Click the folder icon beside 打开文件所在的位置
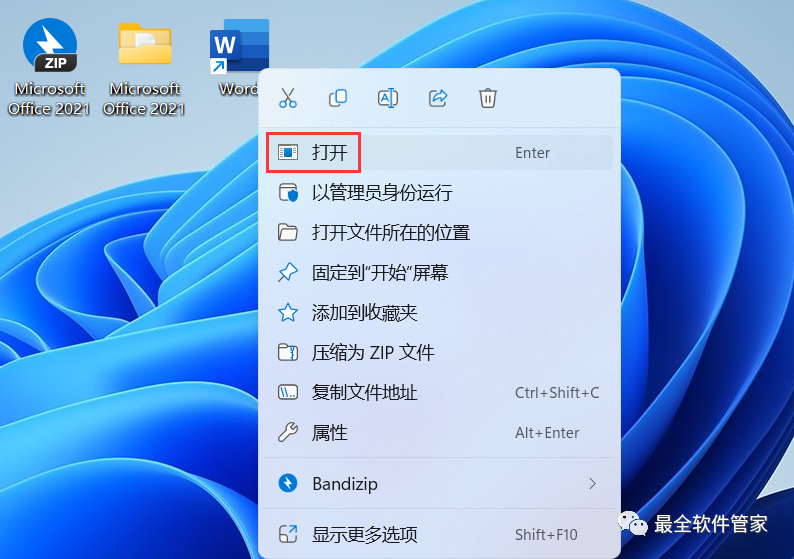This screenshot has height=559, width=794. tap(288, 232)
